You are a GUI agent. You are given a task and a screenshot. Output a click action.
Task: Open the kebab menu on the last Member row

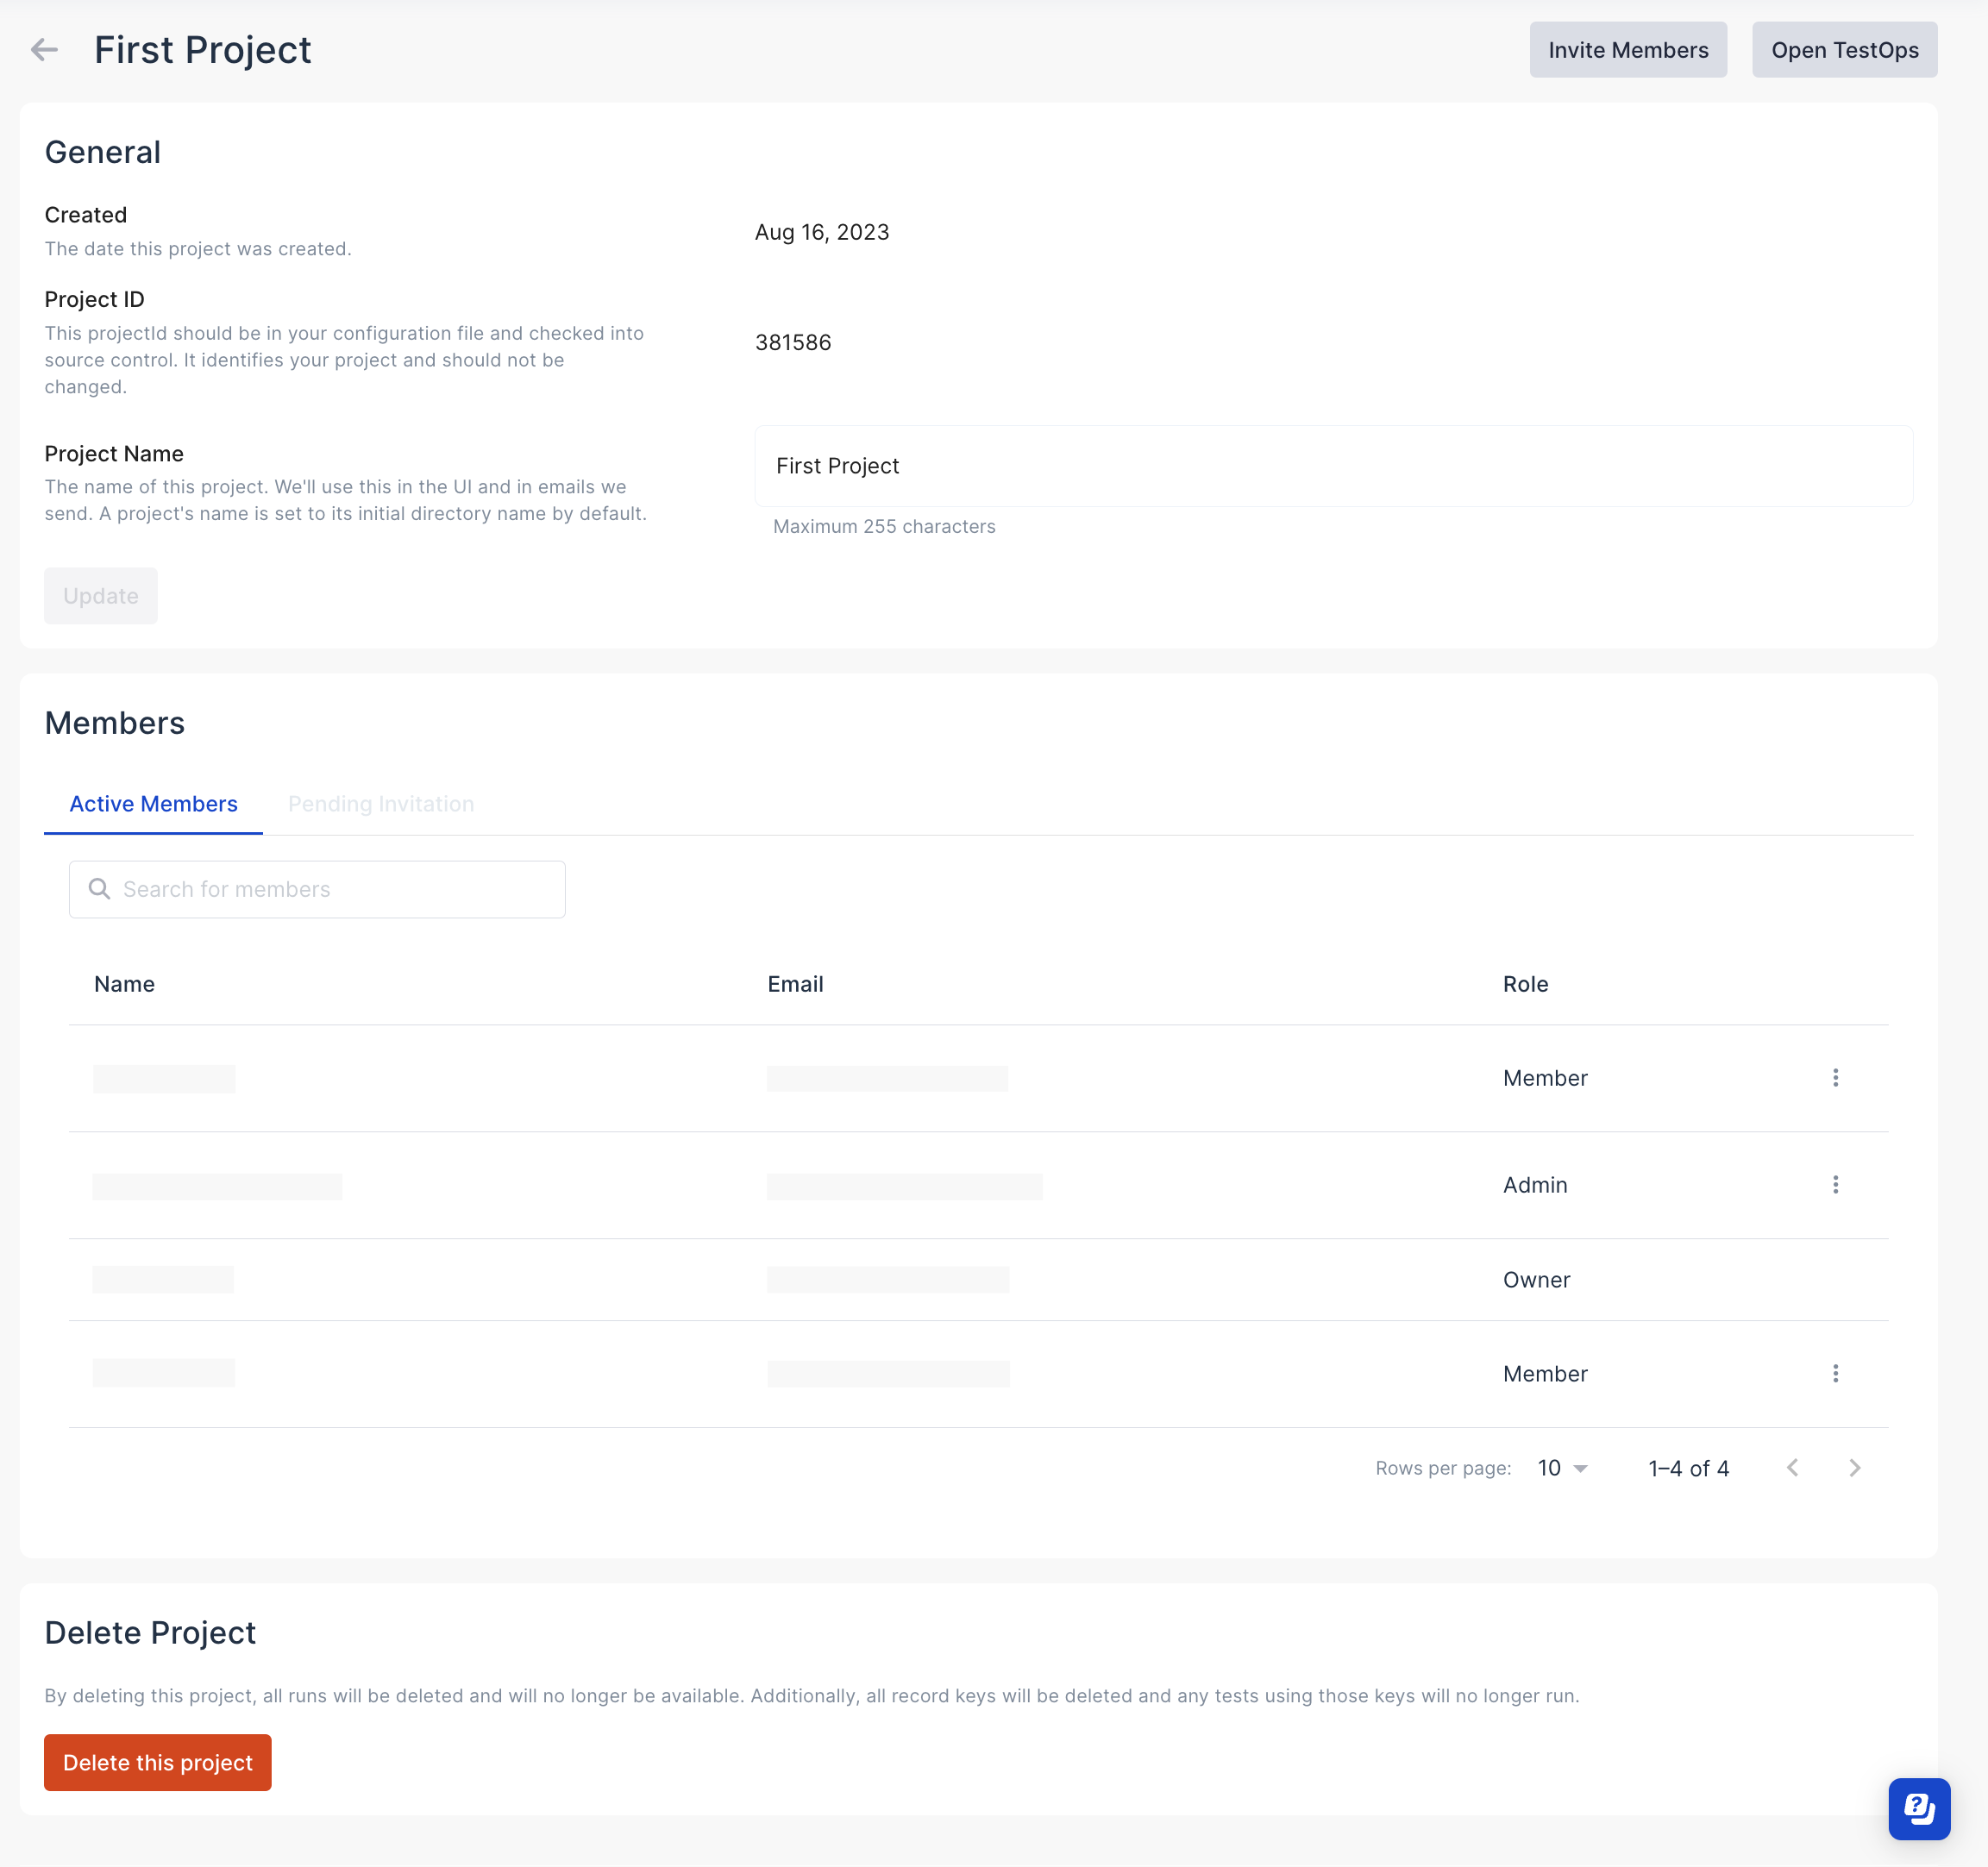(x=1836, y=1373)
